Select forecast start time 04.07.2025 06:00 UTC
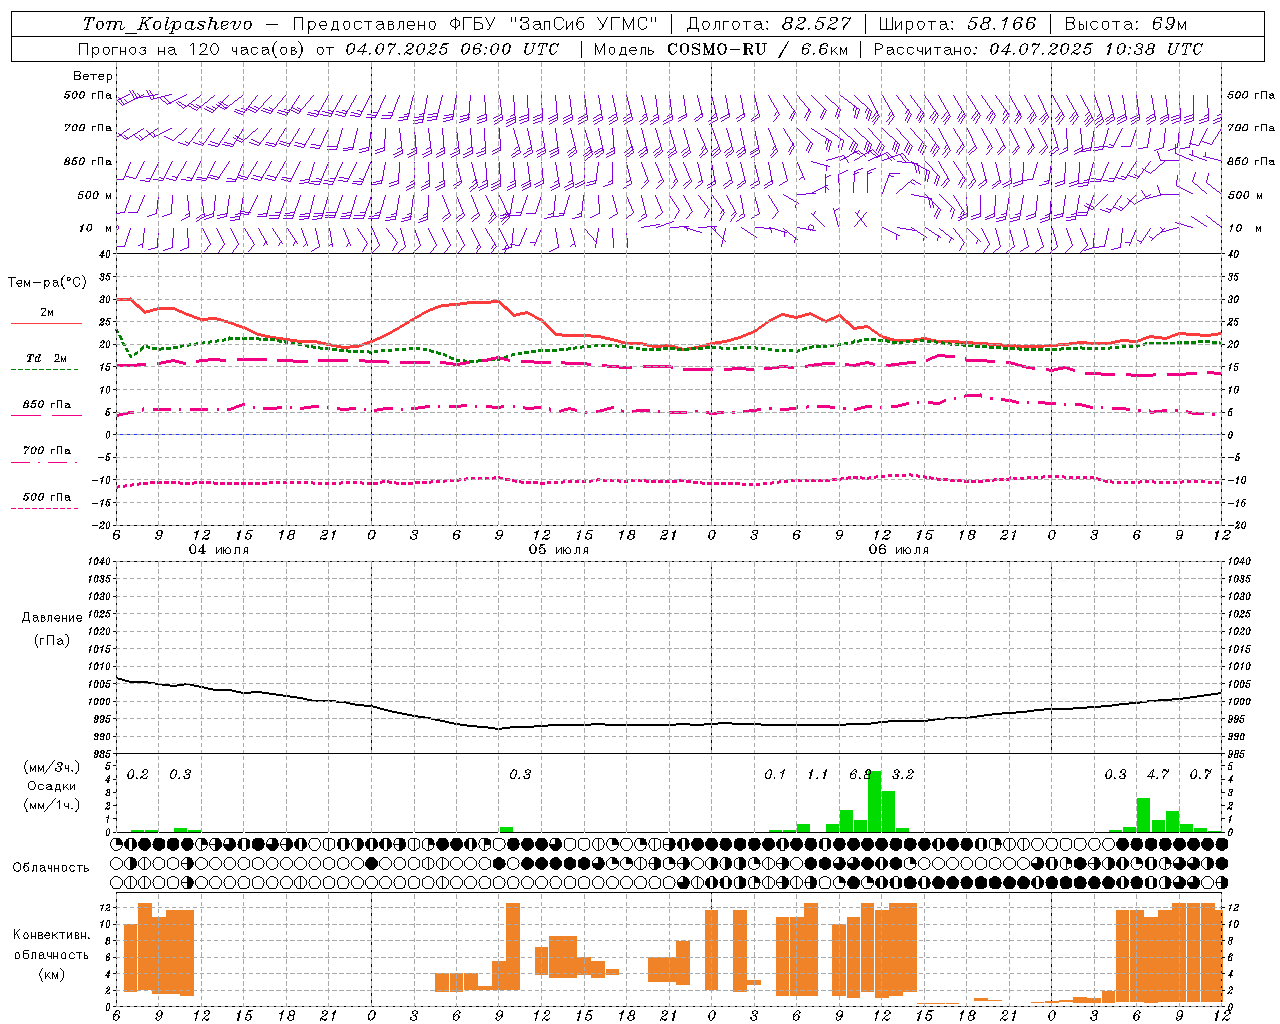This screenshot has width=1280, height=1024. click(x=452, y=49)
